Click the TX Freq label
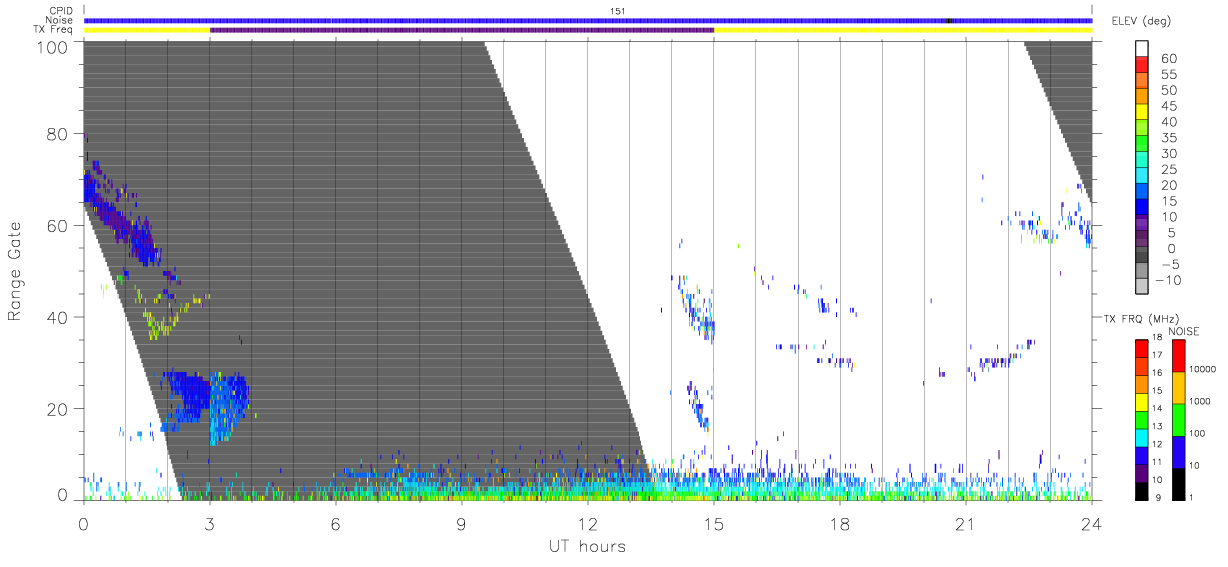Screen dimensions: 1228x567 point(55,30)
